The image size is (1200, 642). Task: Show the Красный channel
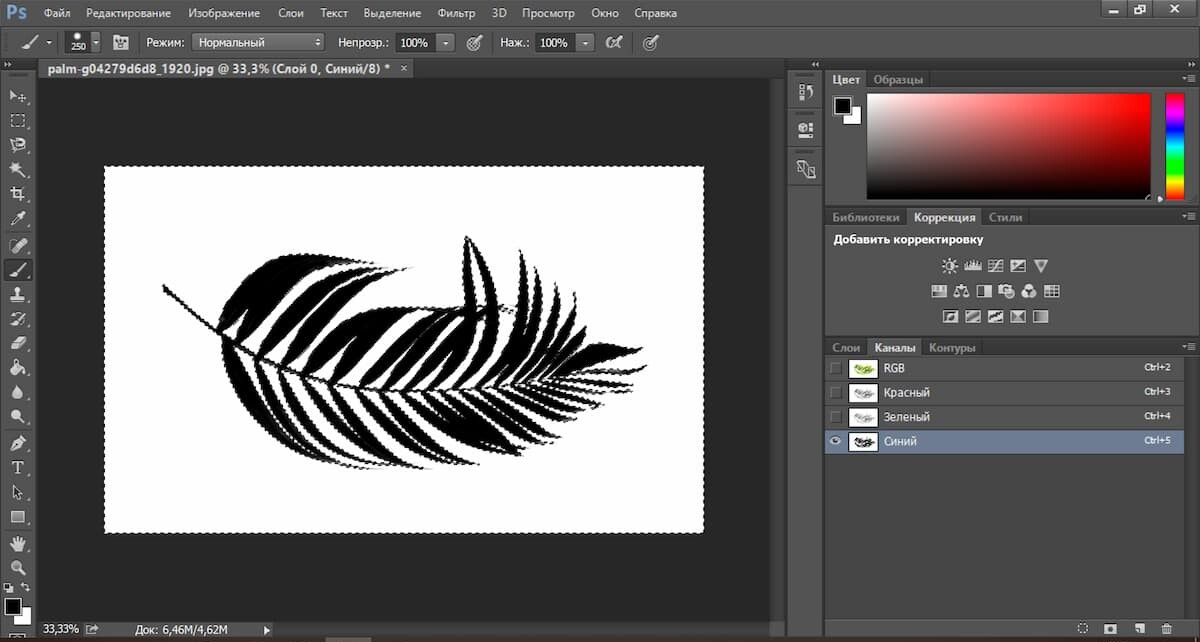click(836, 392)
